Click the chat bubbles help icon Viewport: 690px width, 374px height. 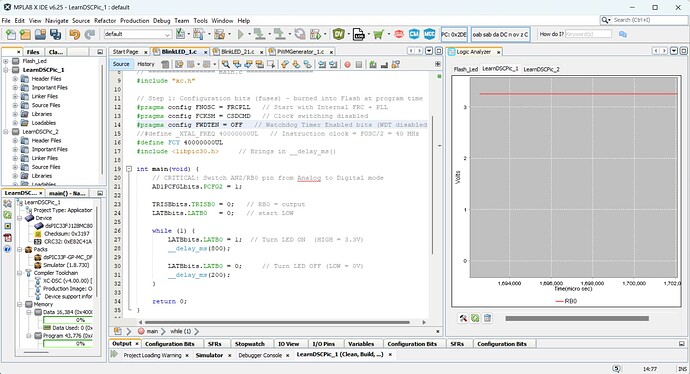click(x=623, y=34)
